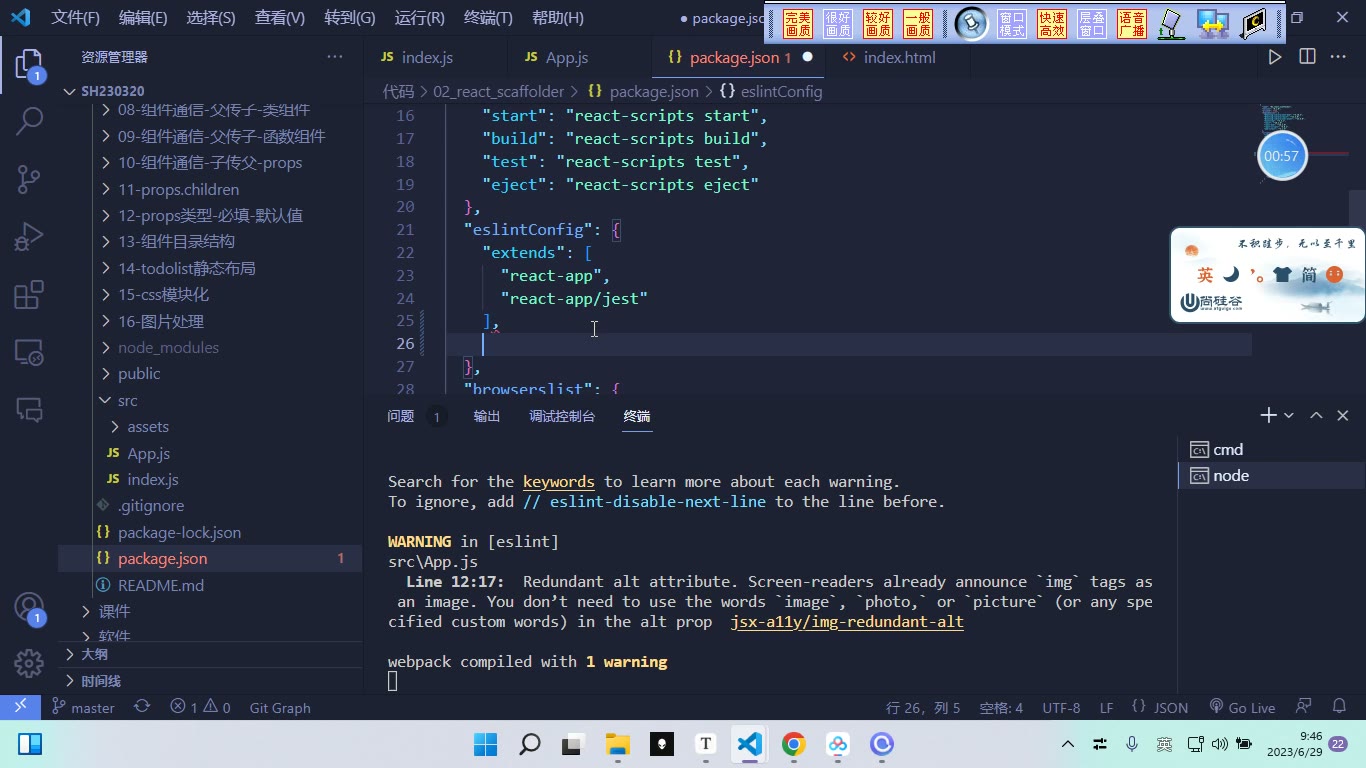The image size is (1366, 768).
Task: Open Windows Start menu
Action: pos(485,744)
